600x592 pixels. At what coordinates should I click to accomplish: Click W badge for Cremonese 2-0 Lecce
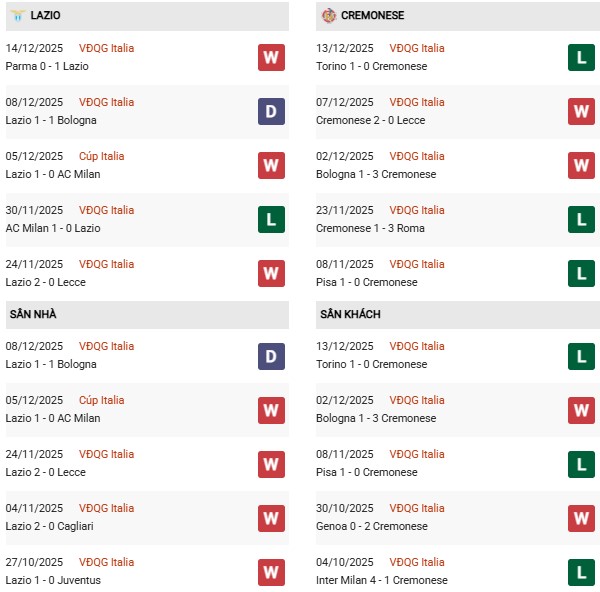point(581,111)
